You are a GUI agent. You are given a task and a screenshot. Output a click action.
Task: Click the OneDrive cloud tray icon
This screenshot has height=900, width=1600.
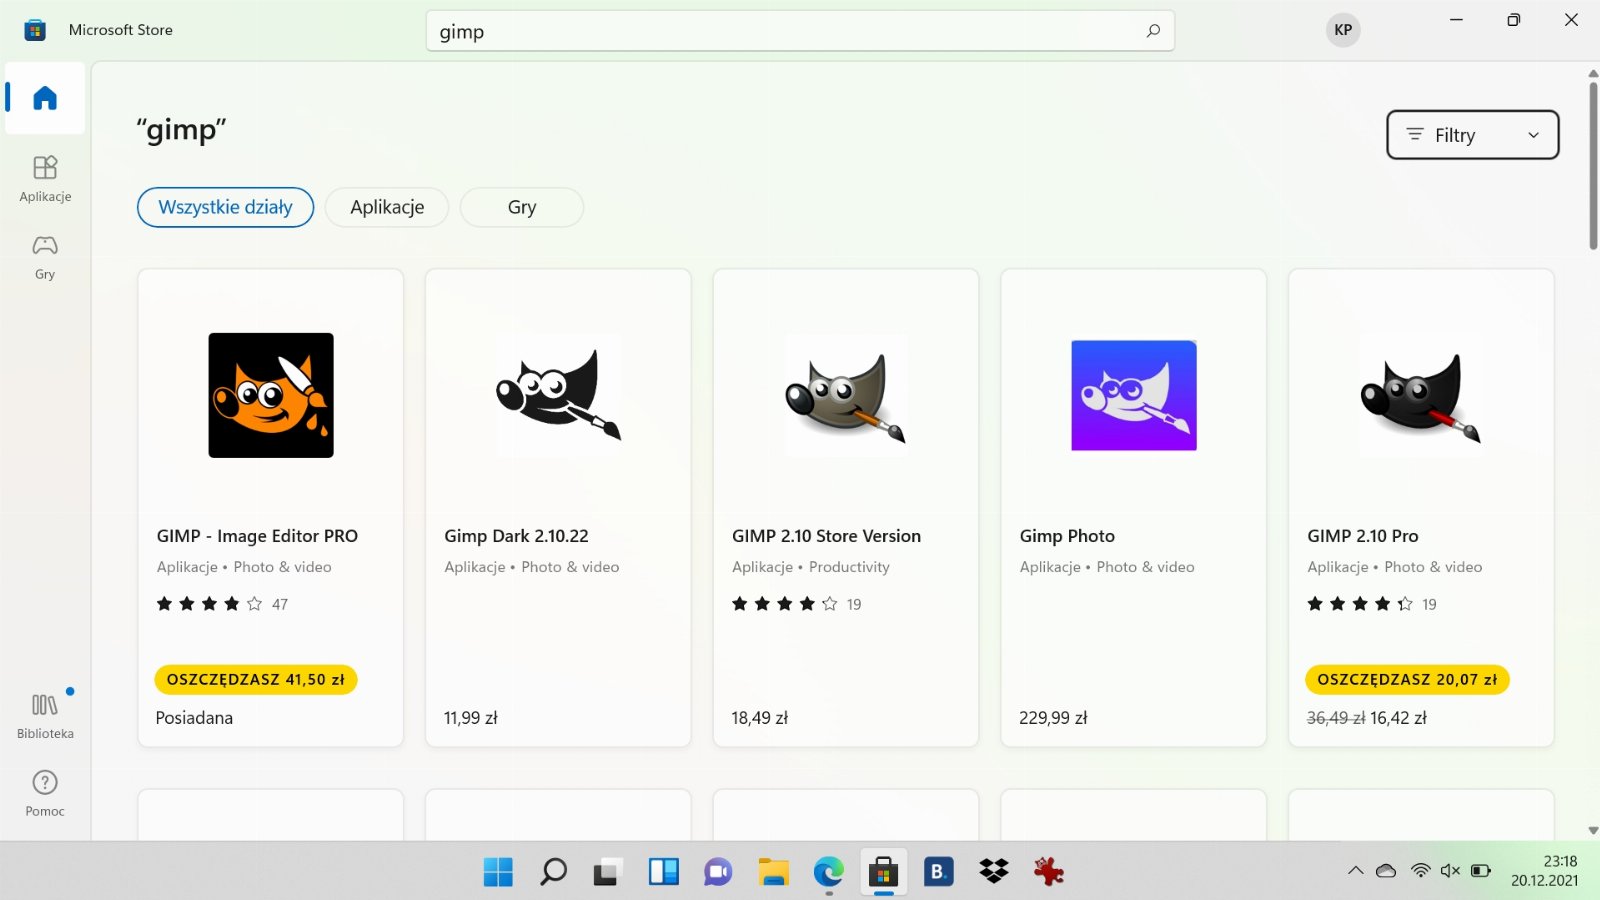(1386, 871)
